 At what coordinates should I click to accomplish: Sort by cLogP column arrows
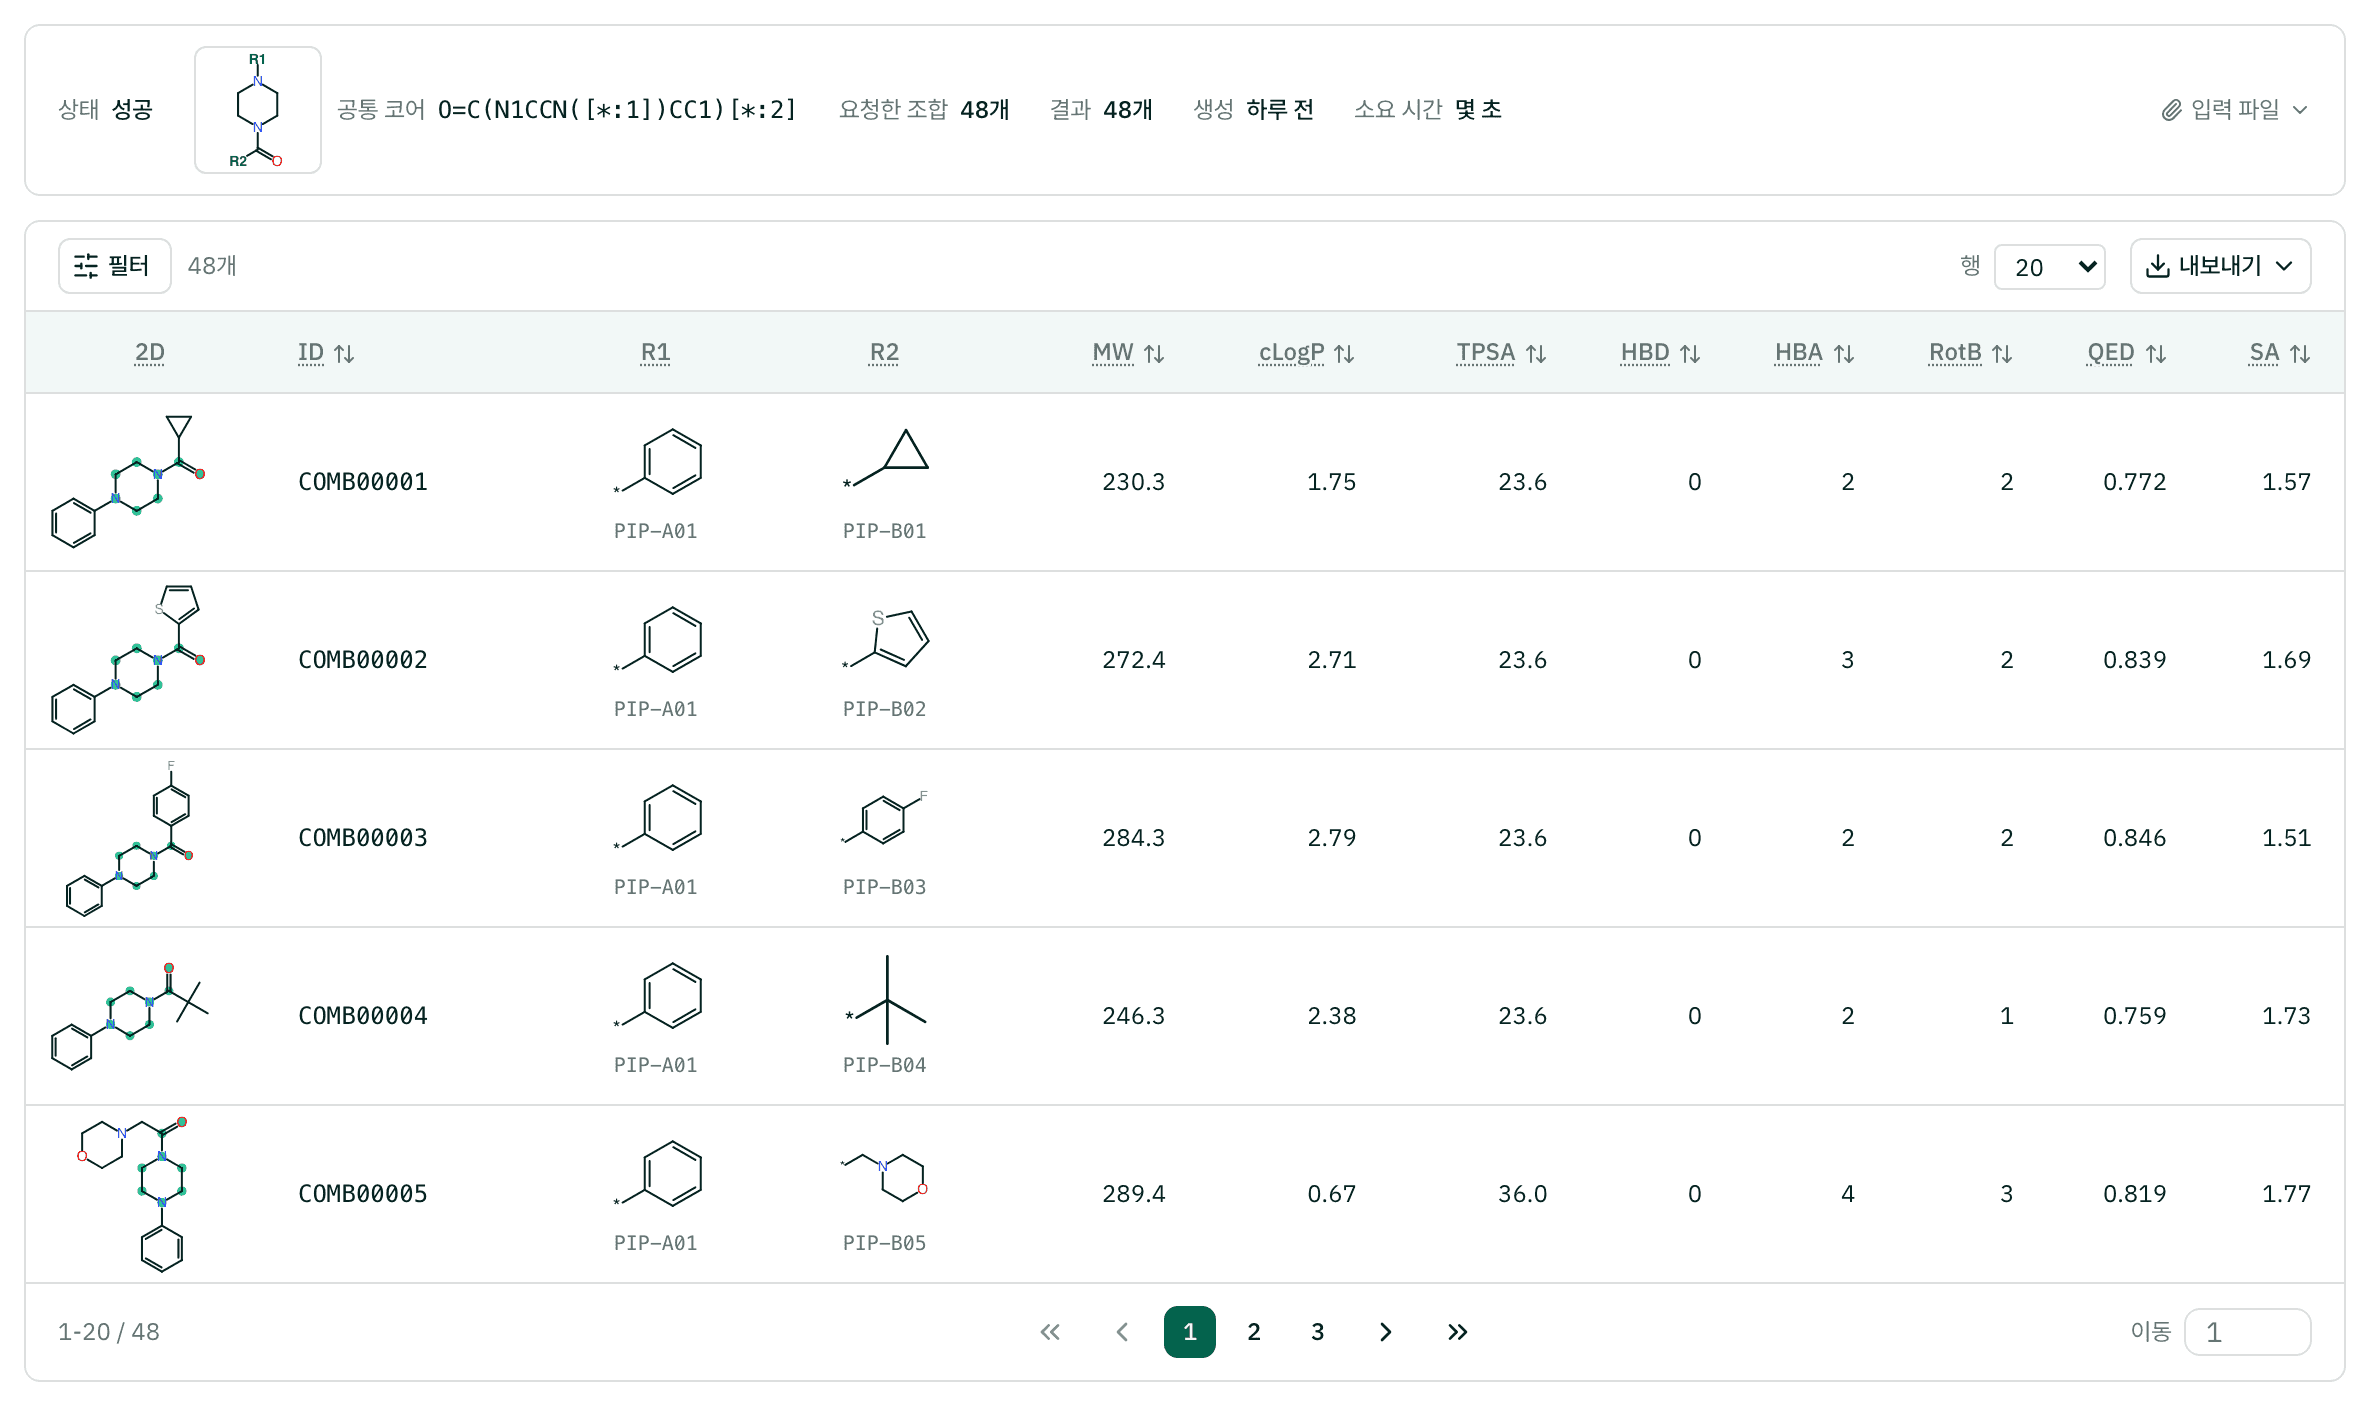1344,354
